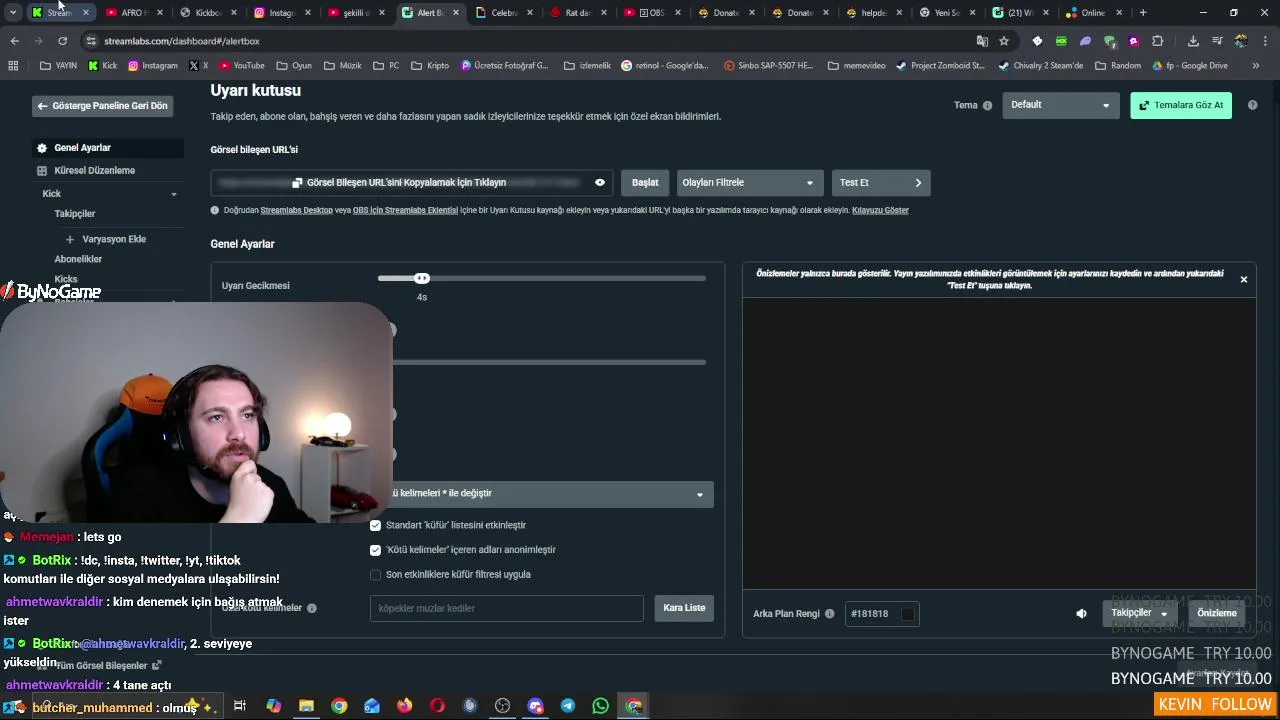Close the preview notice with the X
The image size is (1280, 720).
[1244, 279]
